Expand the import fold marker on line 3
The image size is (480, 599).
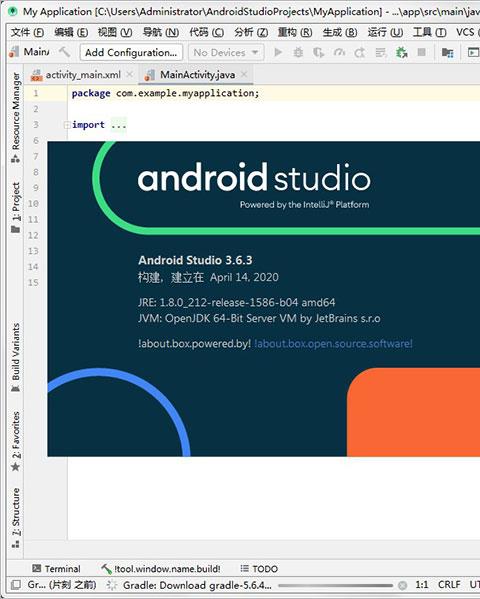click(x=67, y=125)
